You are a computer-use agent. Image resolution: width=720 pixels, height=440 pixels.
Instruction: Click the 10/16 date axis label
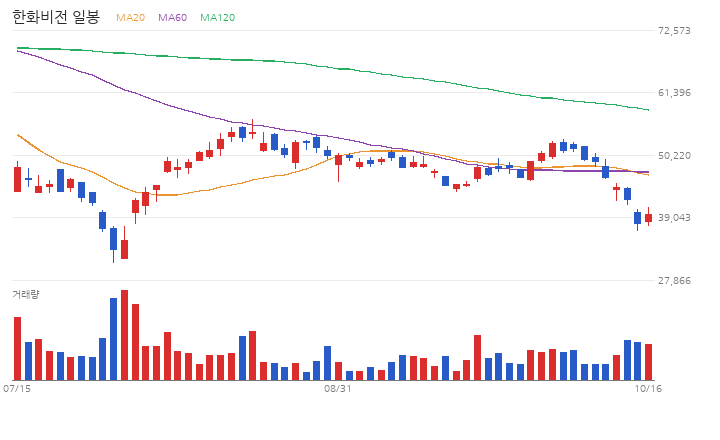(x=648, y=389)
